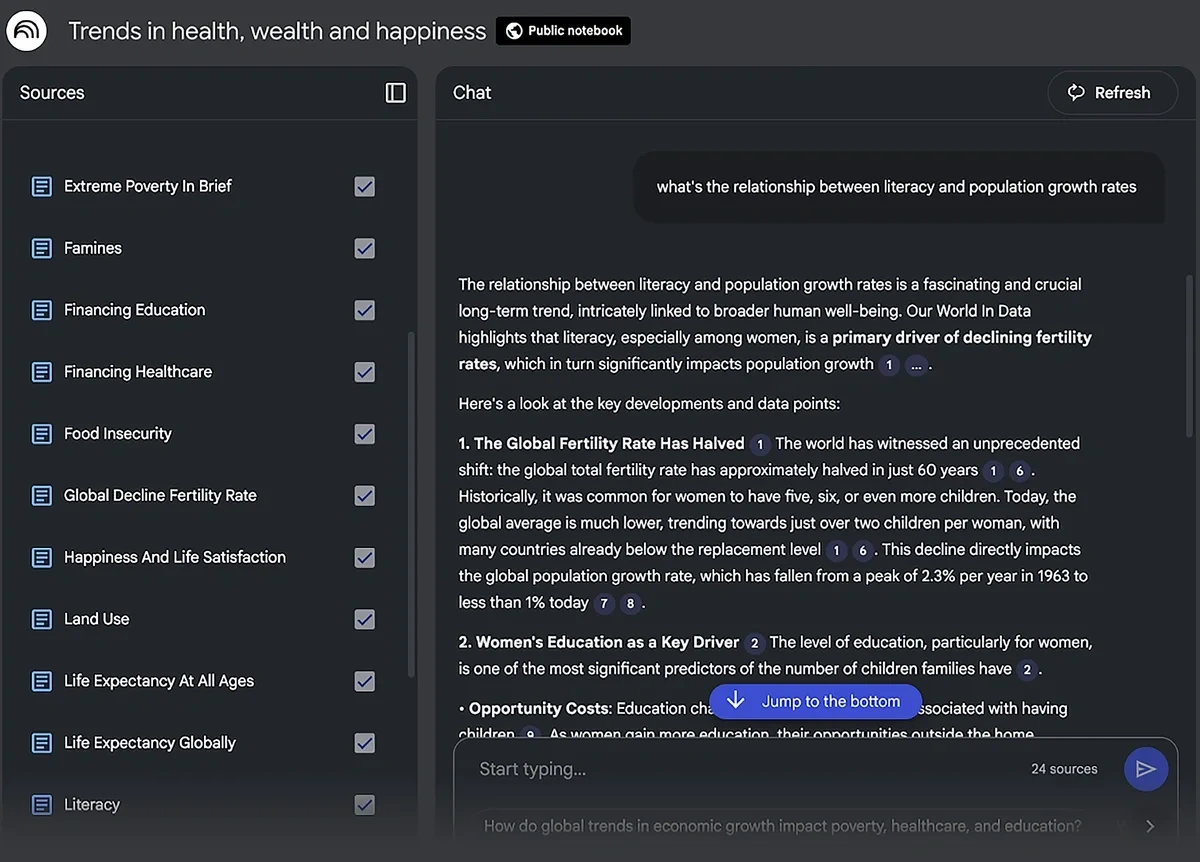Click the Land Use document icon
Viewport: 1200px width, 862px height.
pos(42,619)
